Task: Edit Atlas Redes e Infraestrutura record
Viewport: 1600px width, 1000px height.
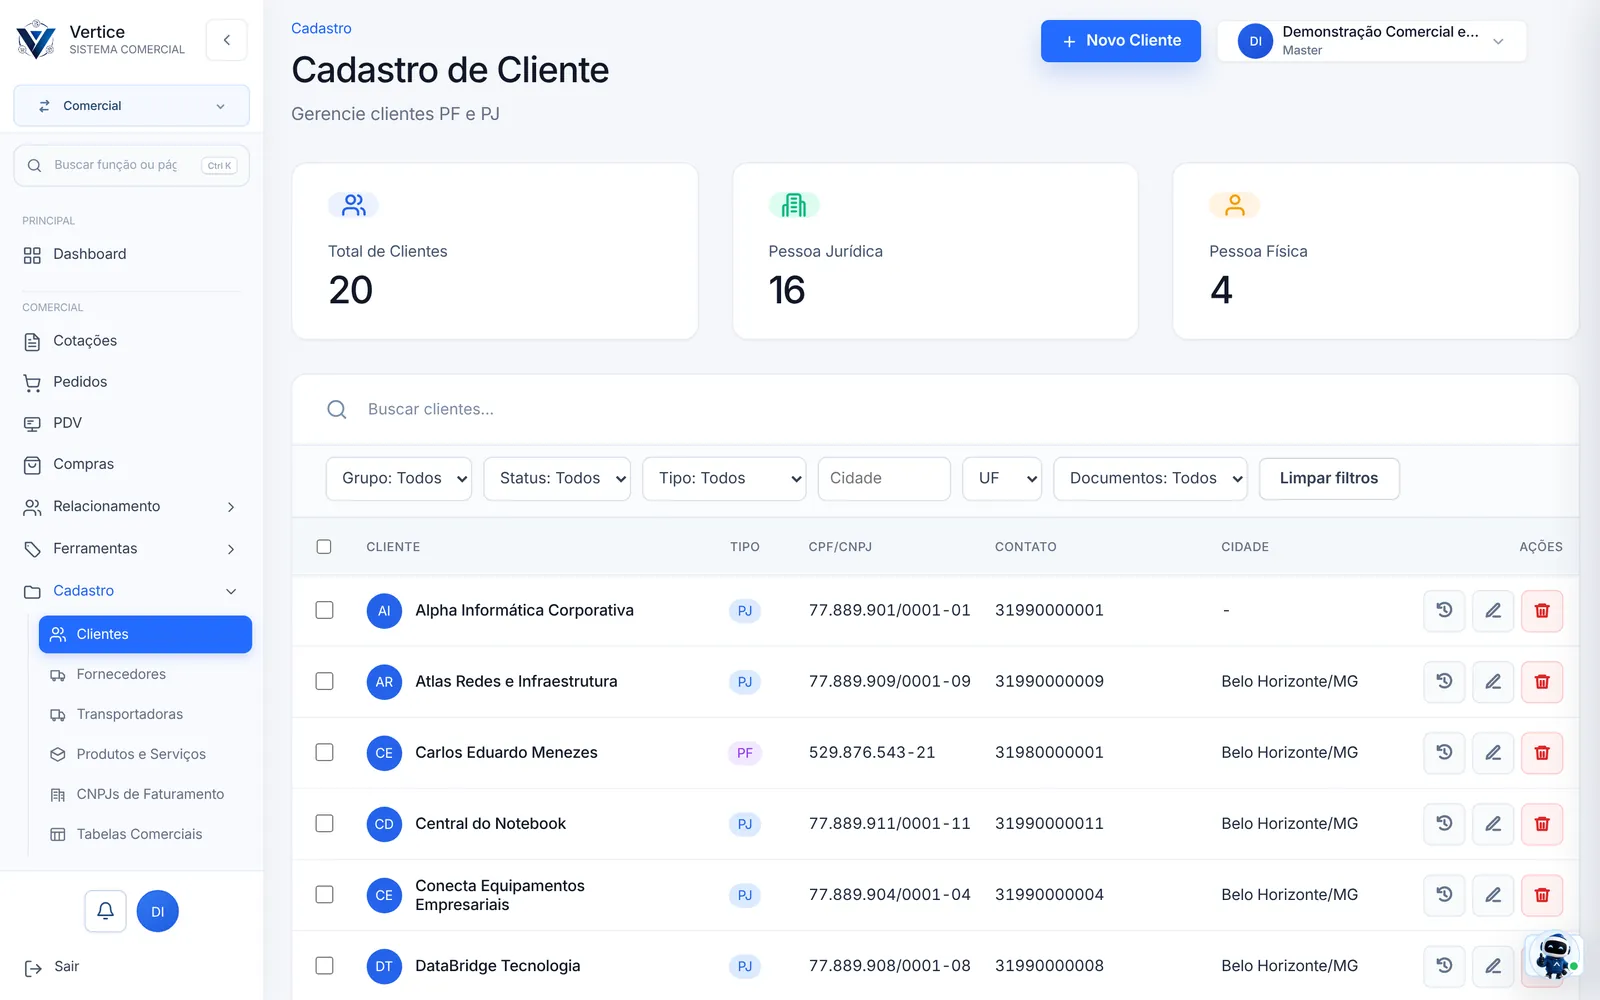Action: click(x=1493, y=681)
